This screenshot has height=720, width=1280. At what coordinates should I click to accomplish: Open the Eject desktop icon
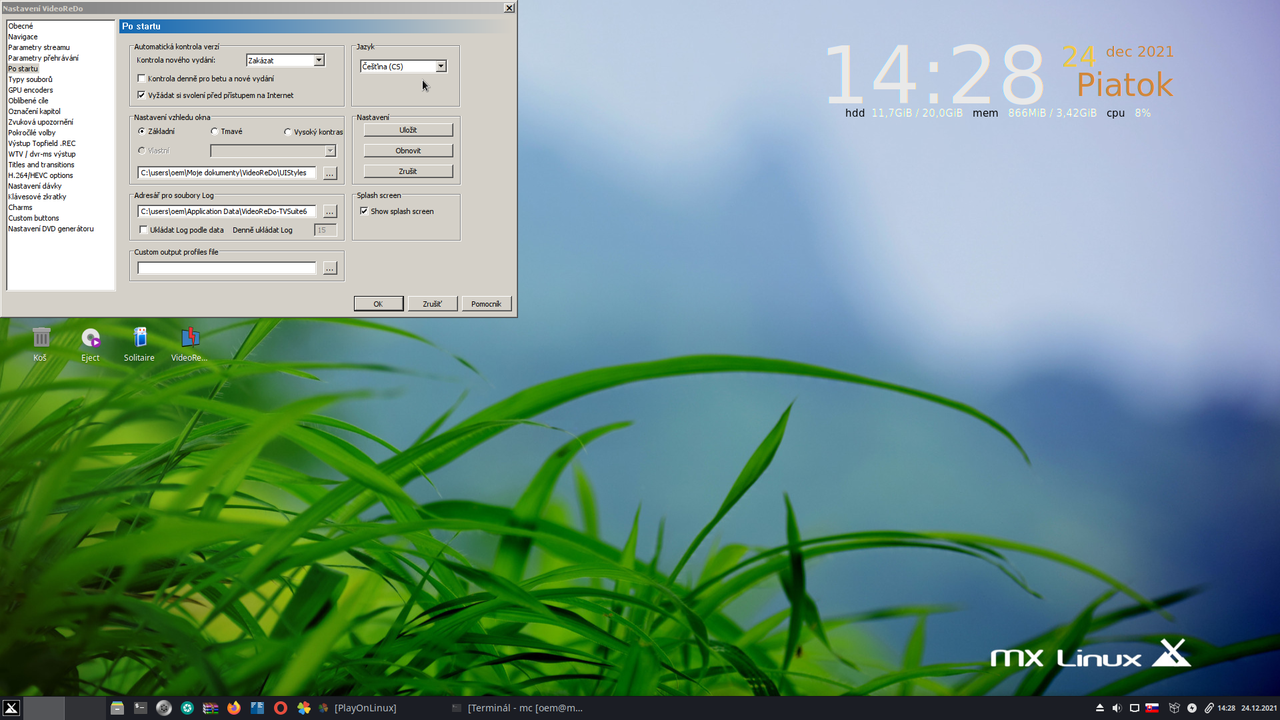(91, 343)
